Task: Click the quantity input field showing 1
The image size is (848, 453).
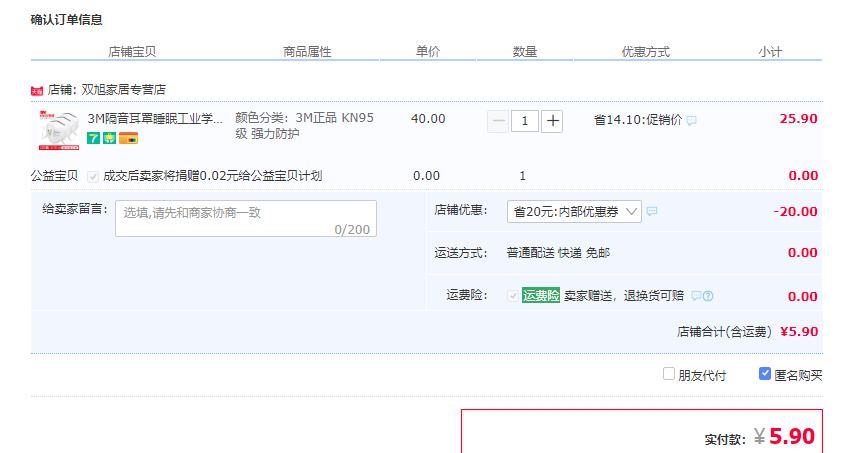Action: 525,121
